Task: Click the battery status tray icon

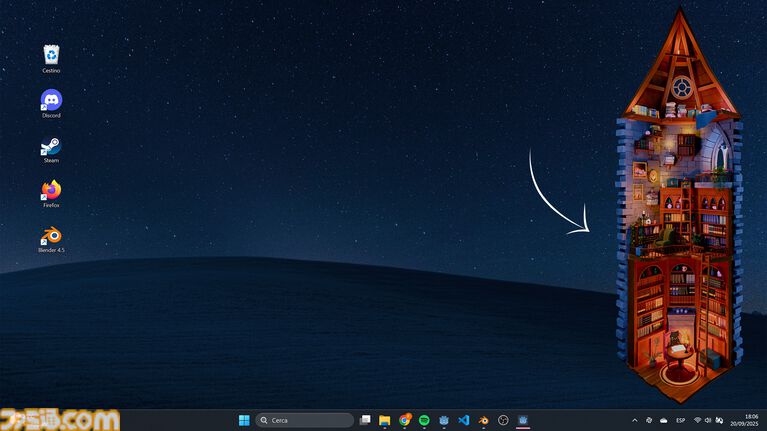Action: [x=719, y=420]
